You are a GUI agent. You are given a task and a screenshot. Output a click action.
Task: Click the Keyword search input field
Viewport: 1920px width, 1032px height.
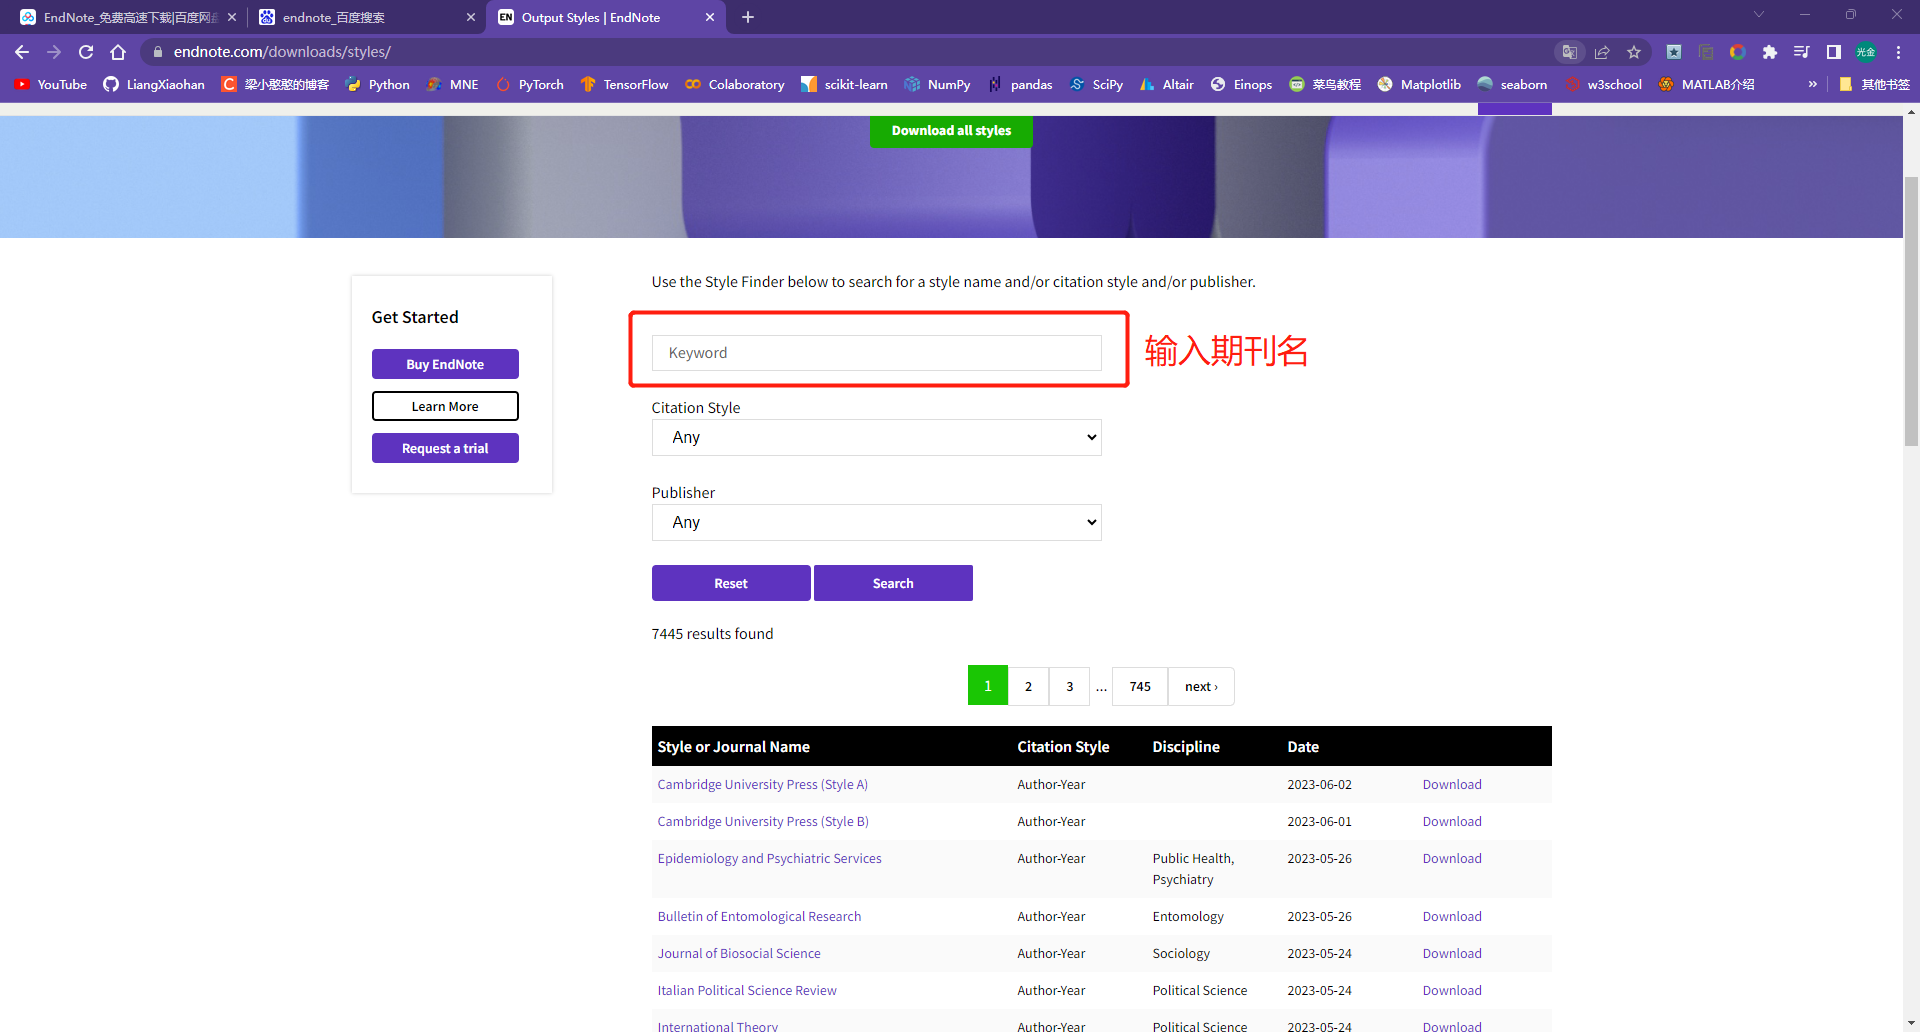tap(876, 353)
